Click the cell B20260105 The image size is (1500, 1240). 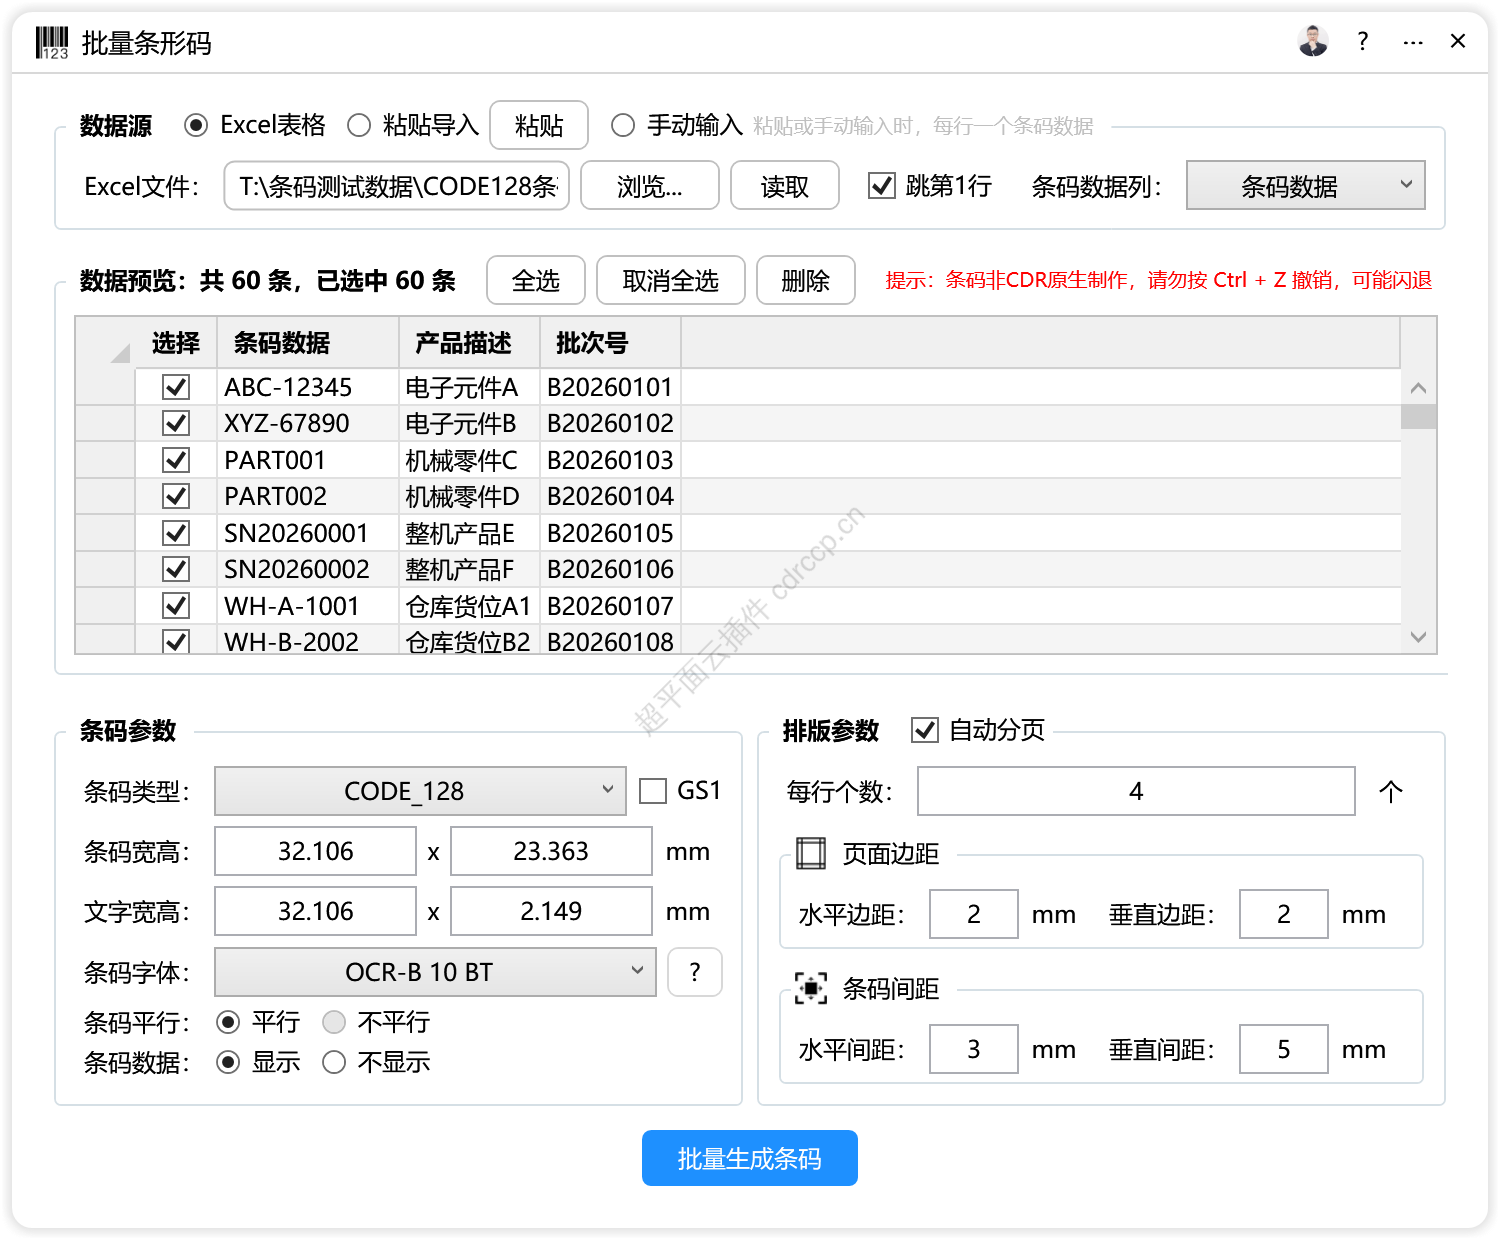pyautogui.click(x=610, y=533)
